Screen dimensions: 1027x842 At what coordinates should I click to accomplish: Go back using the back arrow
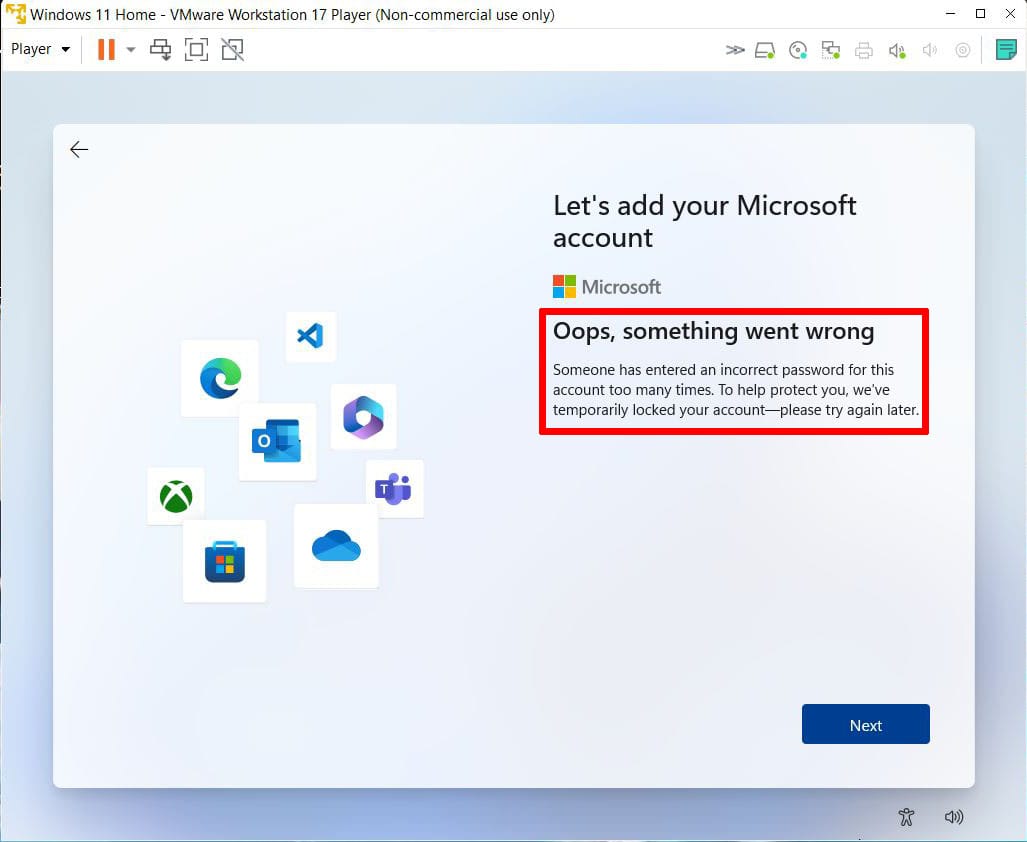[x=79, y=149]
